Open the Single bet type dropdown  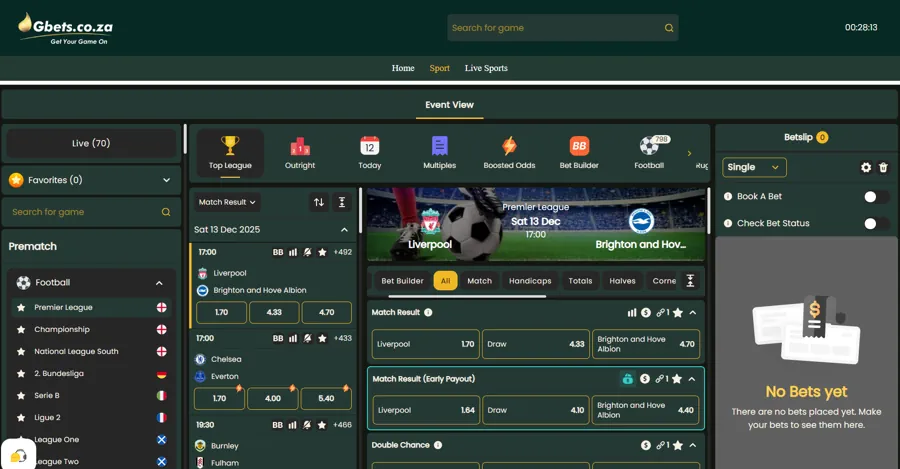(754, 168)
